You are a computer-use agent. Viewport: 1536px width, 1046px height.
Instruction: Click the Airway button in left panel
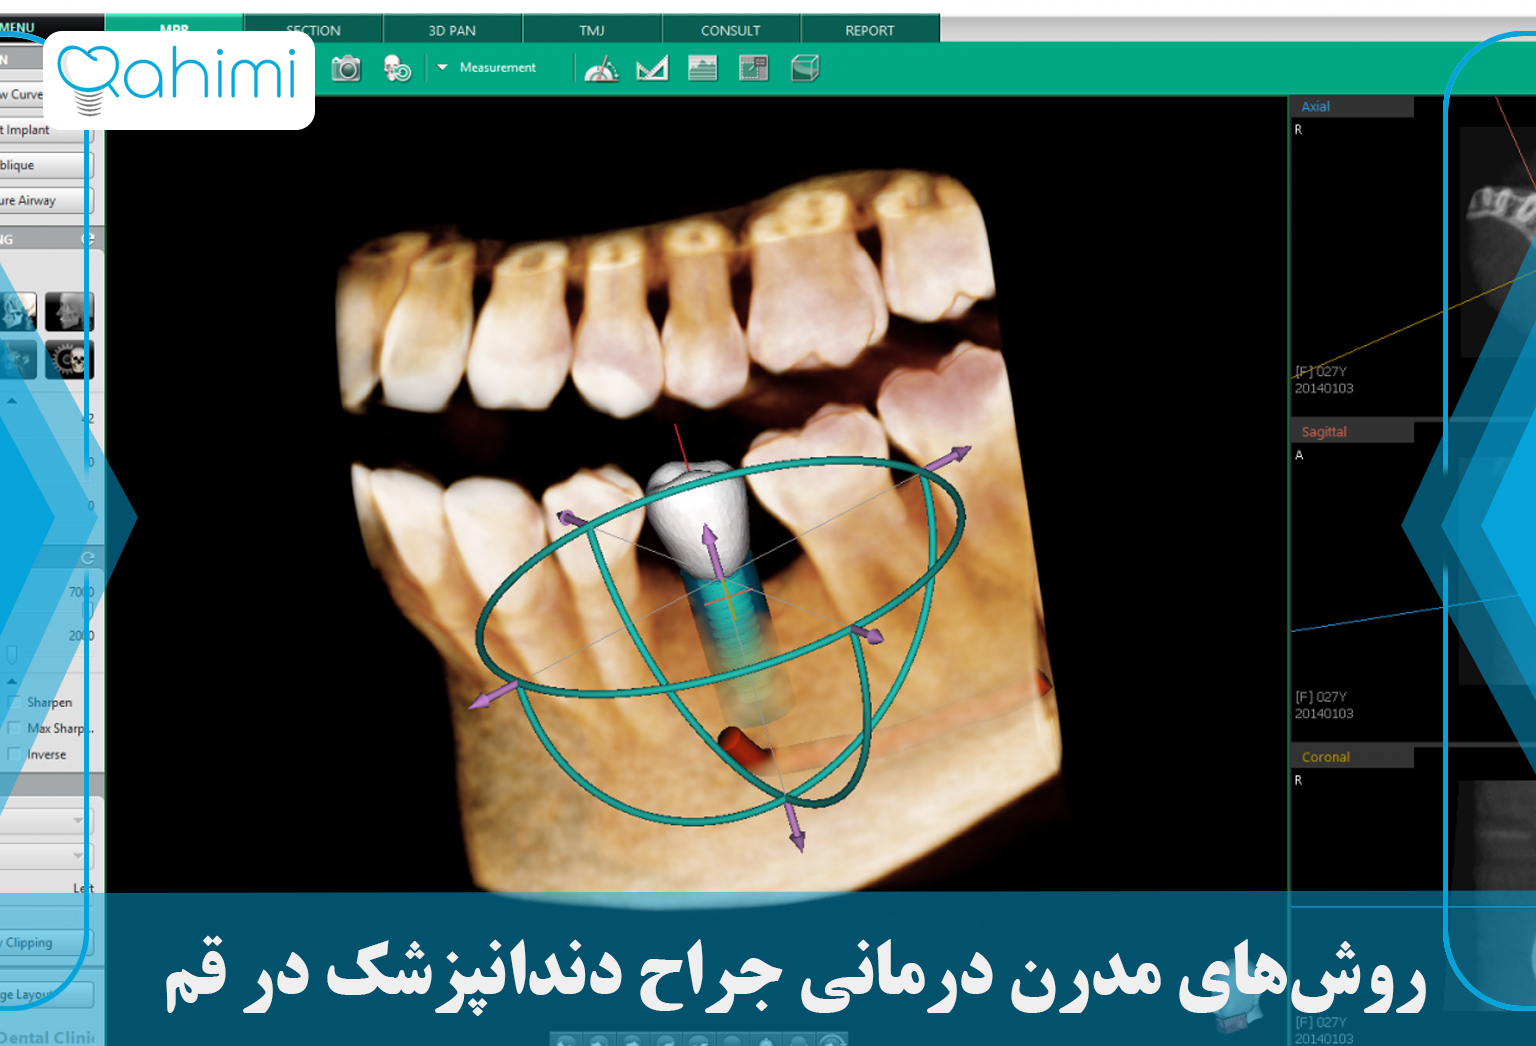[46, 200]
